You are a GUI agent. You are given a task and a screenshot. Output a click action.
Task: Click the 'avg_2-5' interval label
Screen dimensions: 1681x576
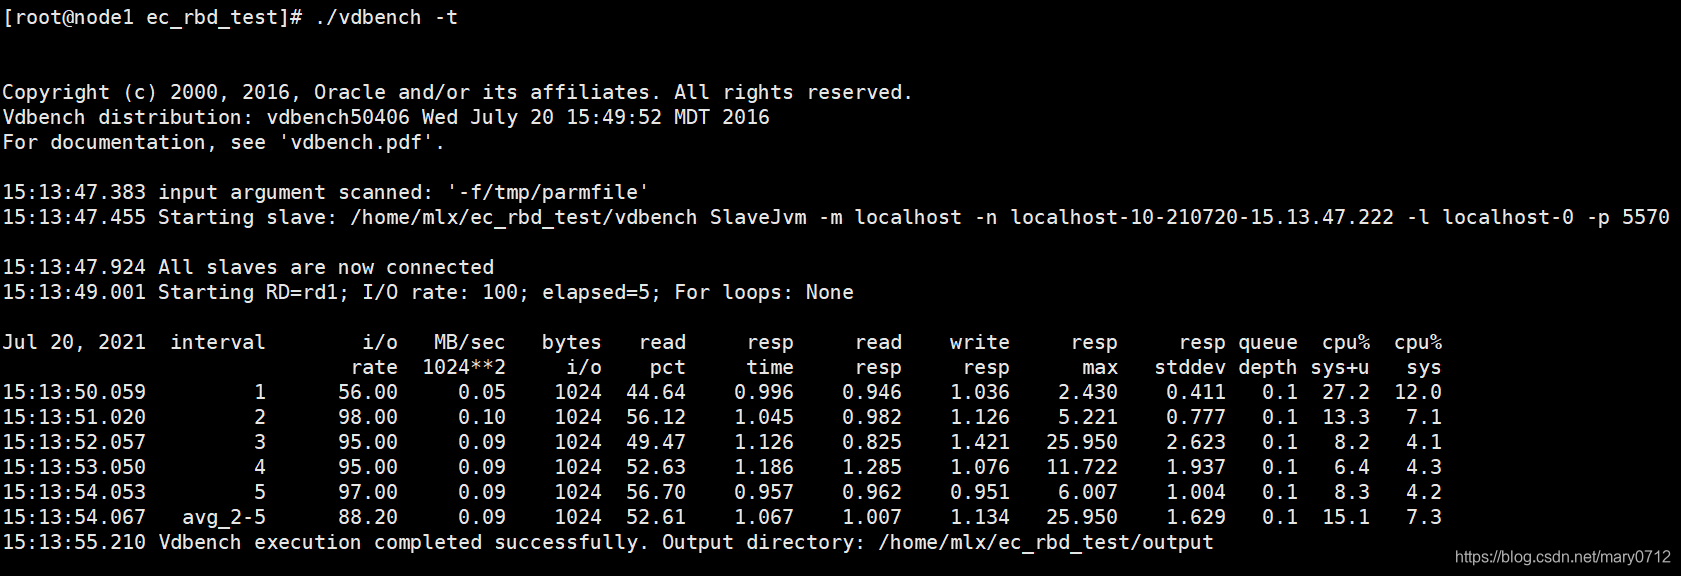[224, 517]
